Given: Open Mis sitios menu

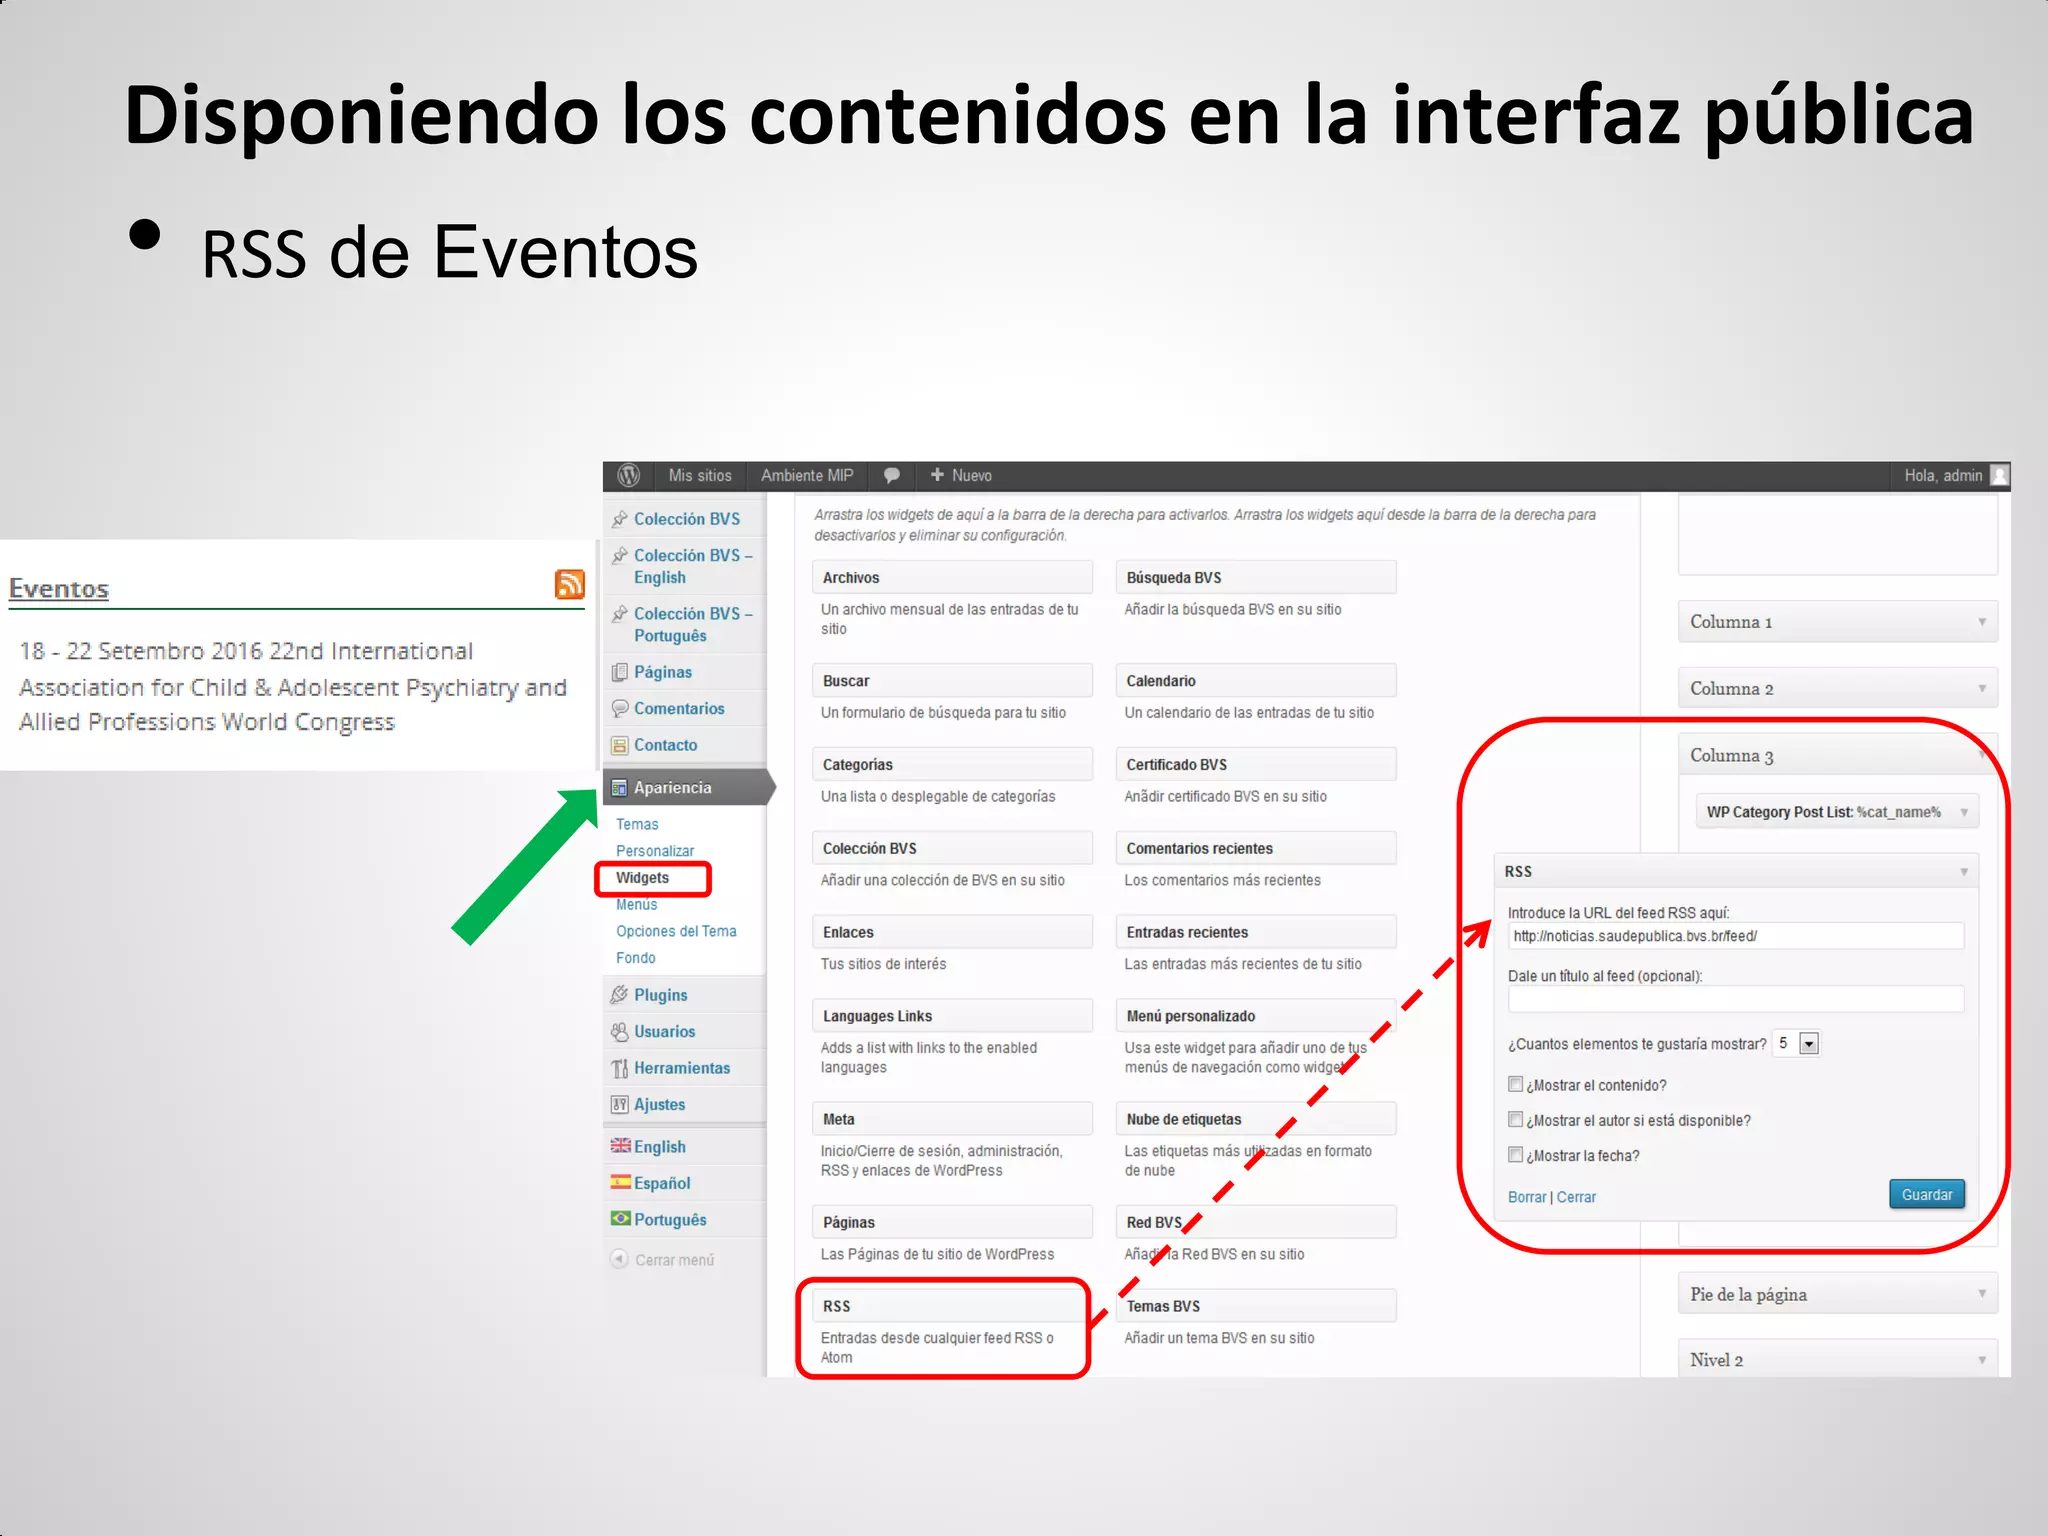Looking at the screenshot, I should (x=700, y=476).
